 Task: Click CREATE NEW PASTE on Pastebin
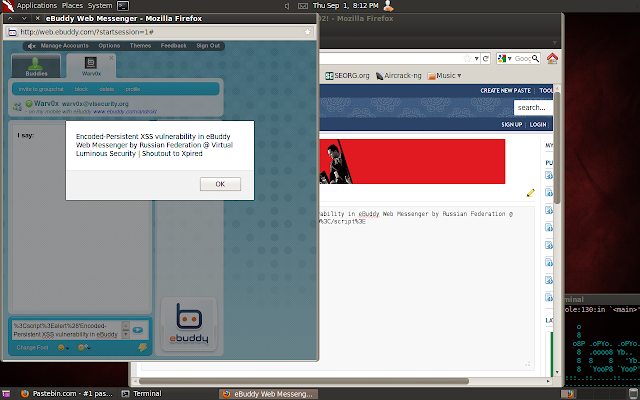click(505, 91)
